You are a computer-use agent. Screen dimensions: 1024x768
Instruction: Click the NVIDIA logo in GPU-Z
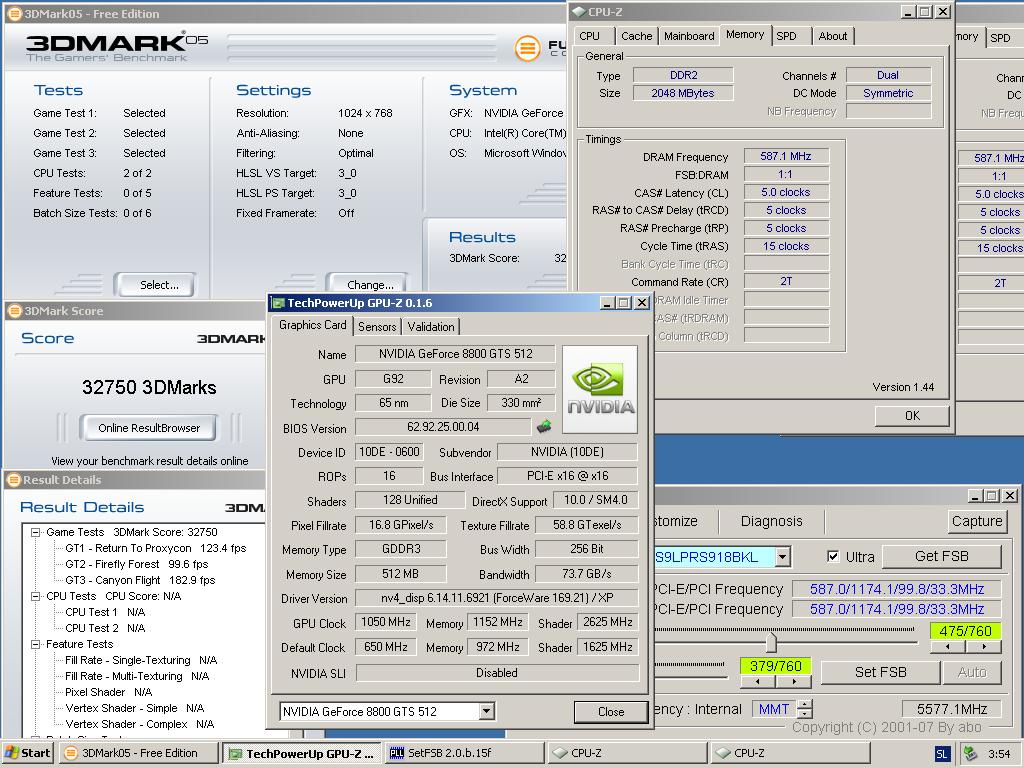click(x=600, y=389)
